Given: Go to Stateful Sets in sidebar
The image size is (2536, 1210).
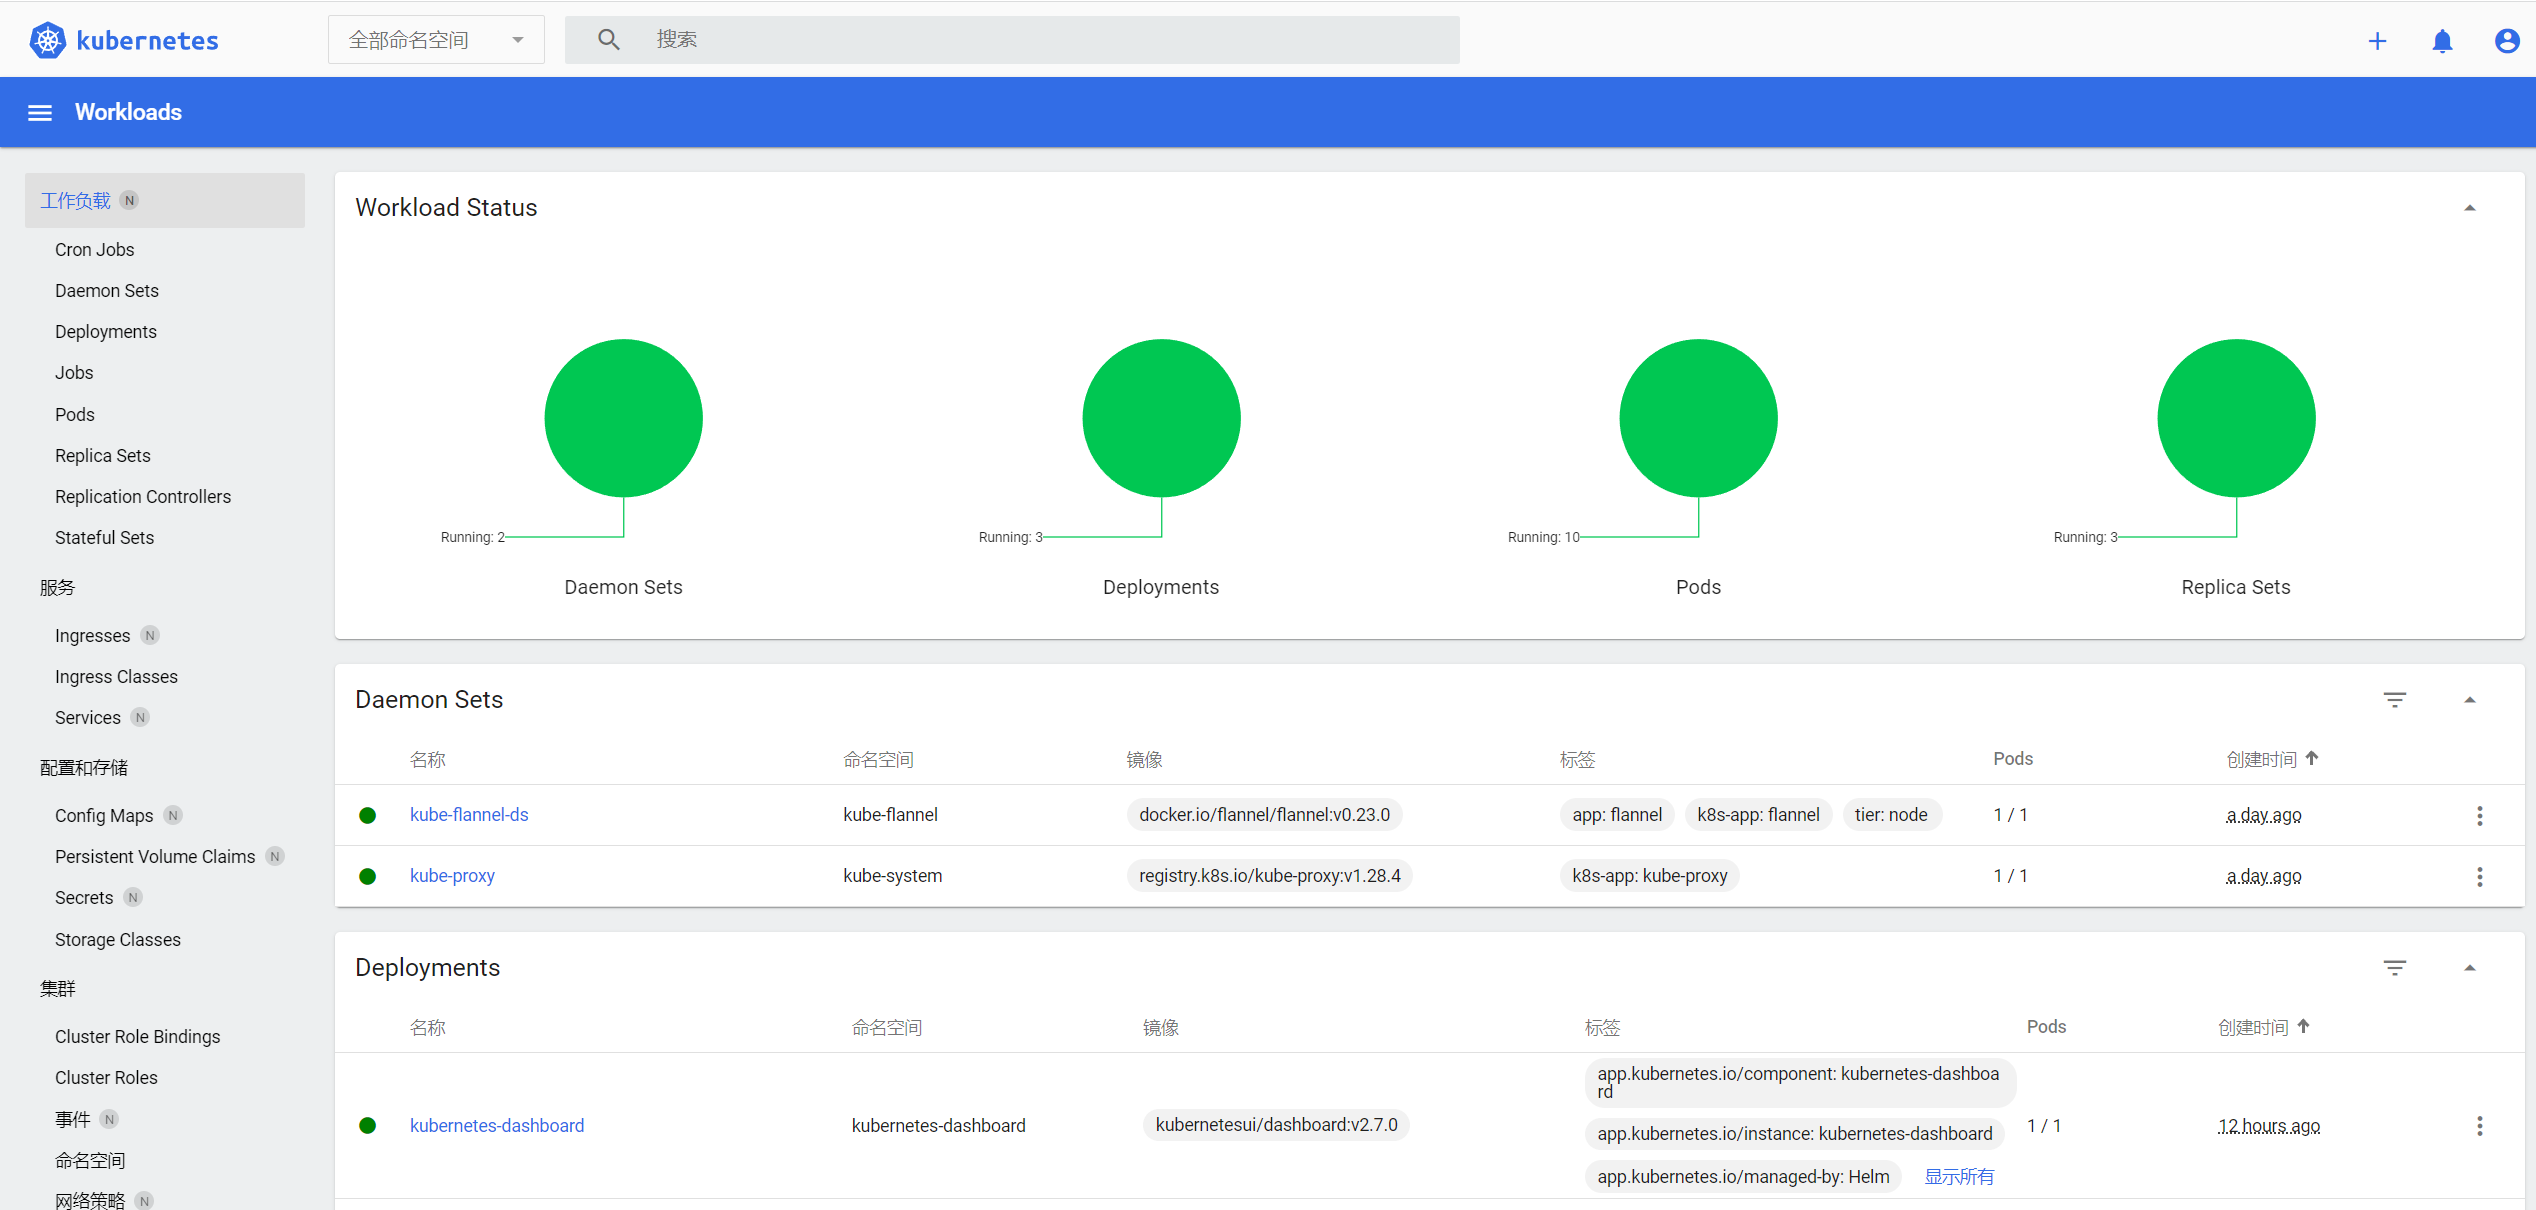Looking at the screenshot, I should [x=104, y=538].
